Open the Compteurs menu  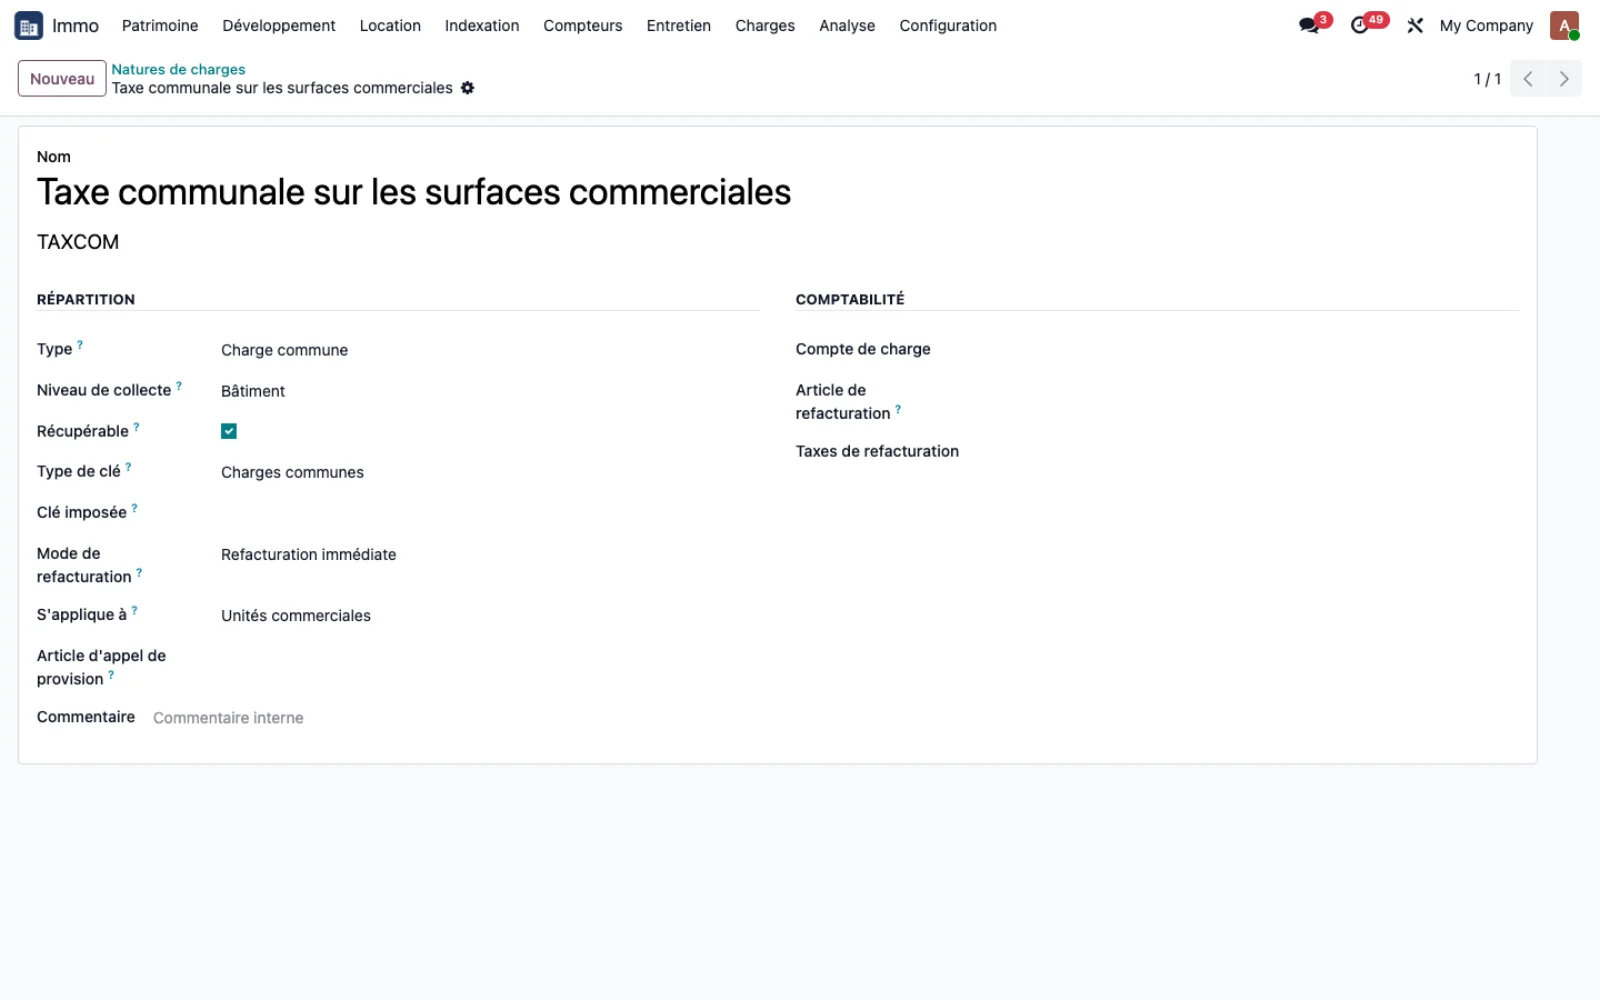583,26
